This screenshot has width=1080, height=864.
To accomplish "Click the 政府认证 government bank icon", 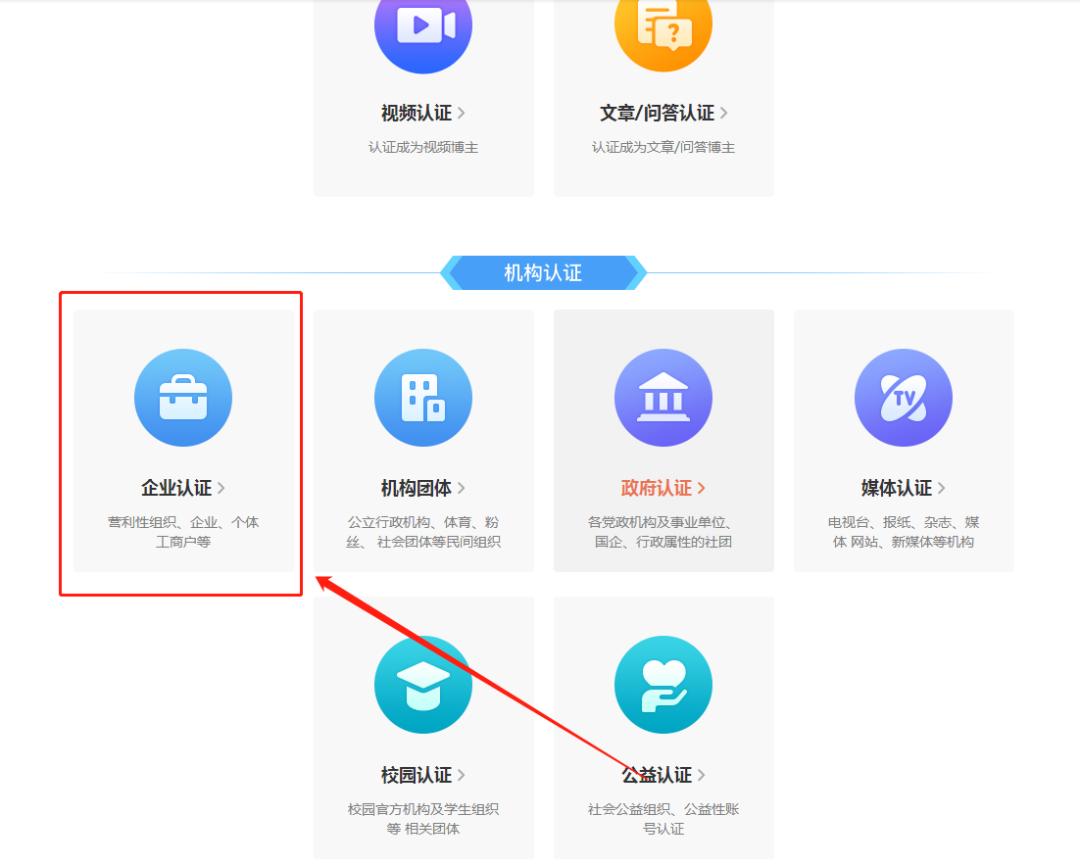I will click(x=663, y=396).
